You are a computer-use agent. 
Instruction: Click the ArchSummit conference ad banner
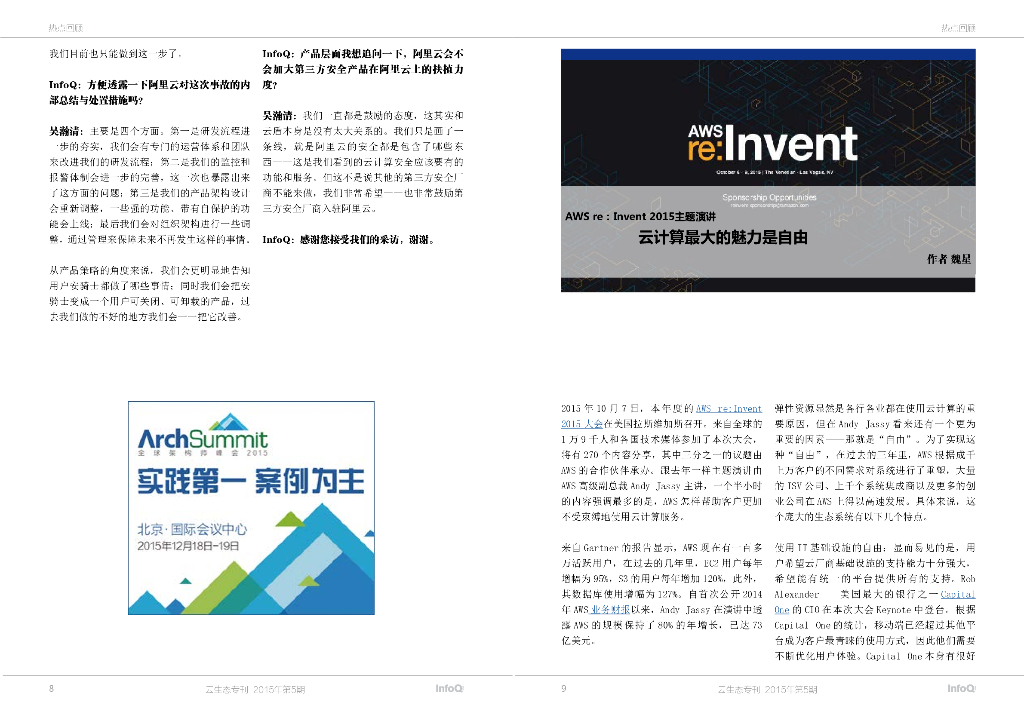(251, 508)
